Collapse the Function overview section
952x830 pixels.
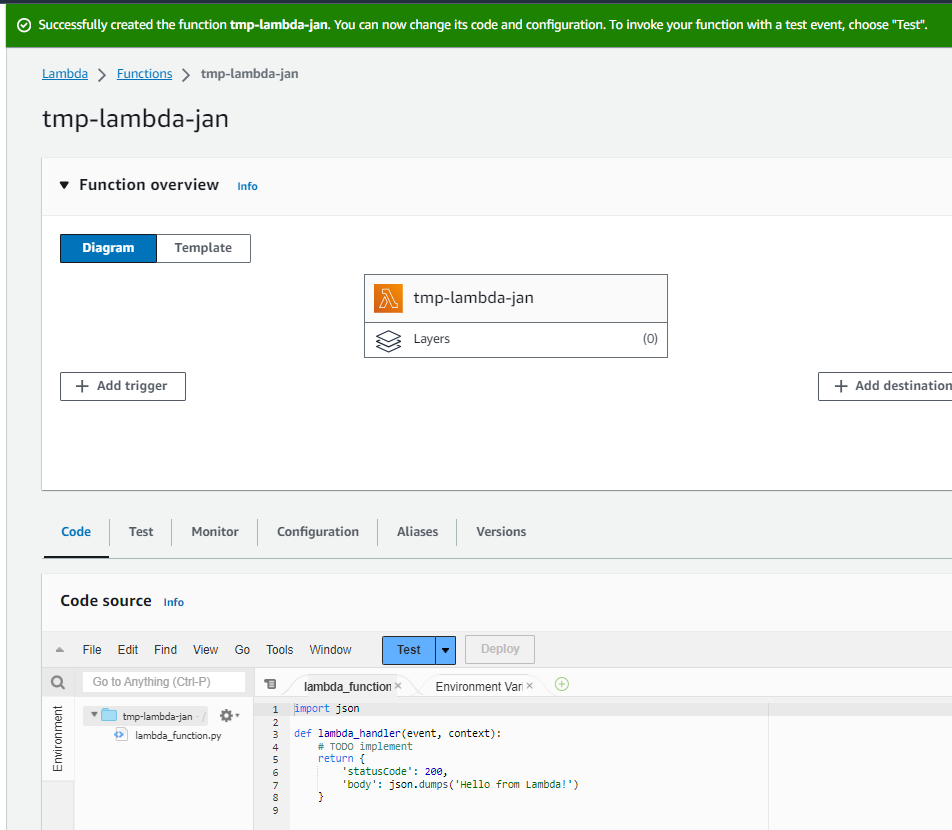pos(64,185)
